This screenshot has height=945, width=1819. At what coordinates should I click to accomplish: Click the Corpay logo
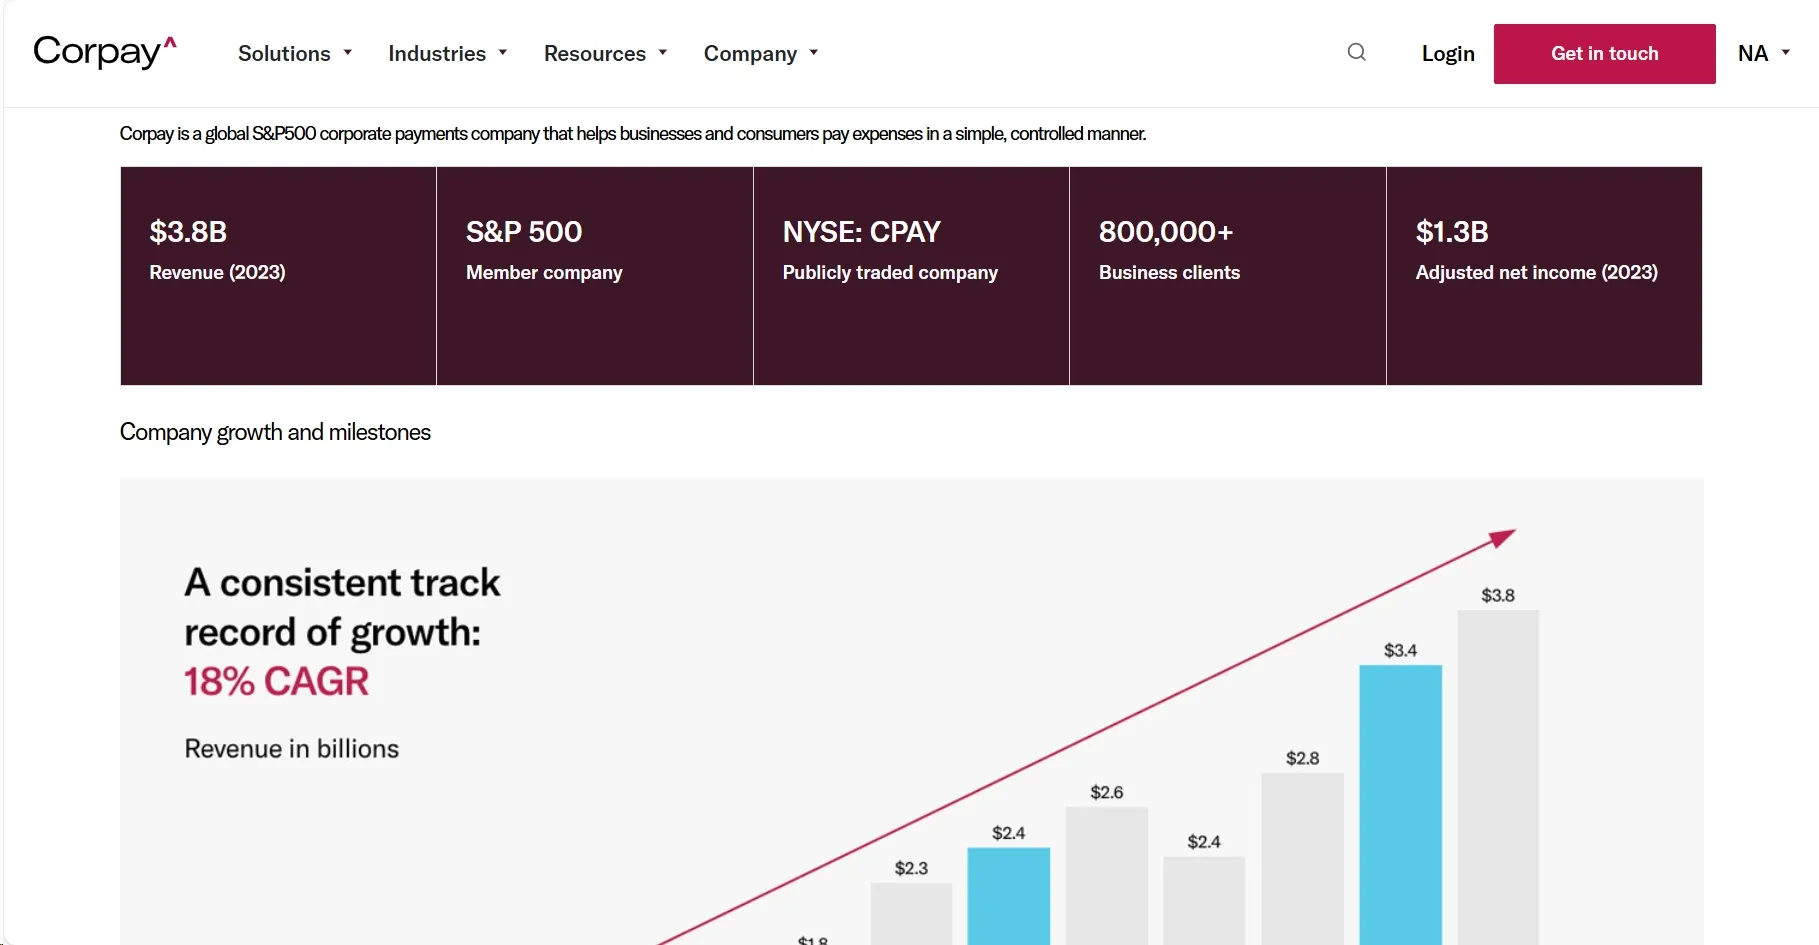tap(105, 52)
